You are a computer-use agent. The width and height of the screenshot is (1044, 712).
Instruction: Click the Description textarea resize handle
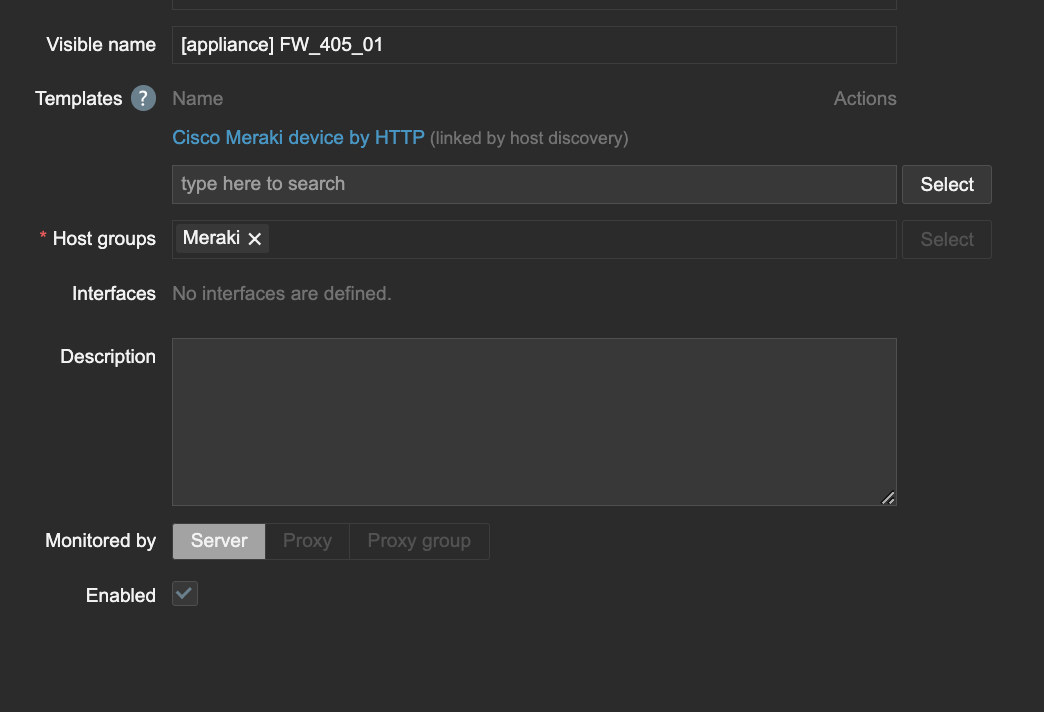pyautogui.click(x=887, y=497)
